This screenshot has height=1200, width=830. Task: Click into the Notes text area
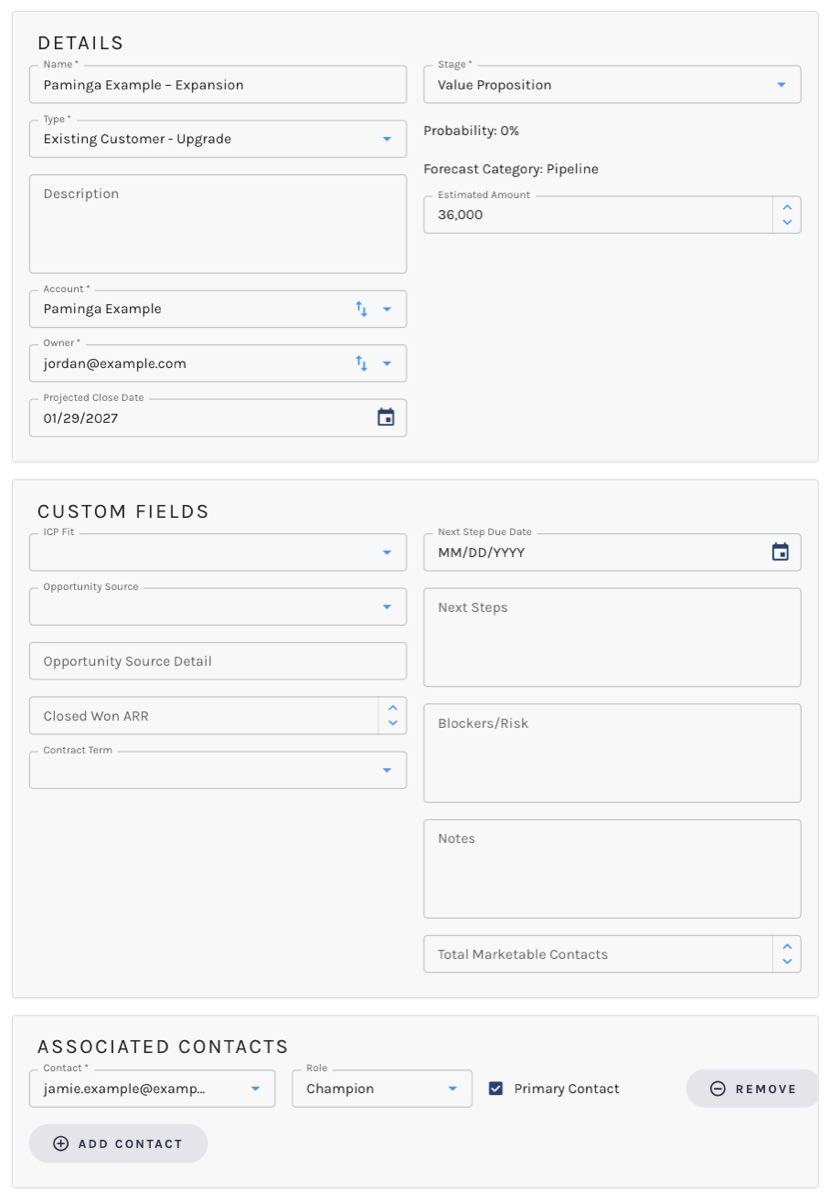pyautogui.click(x=612, y=869)
